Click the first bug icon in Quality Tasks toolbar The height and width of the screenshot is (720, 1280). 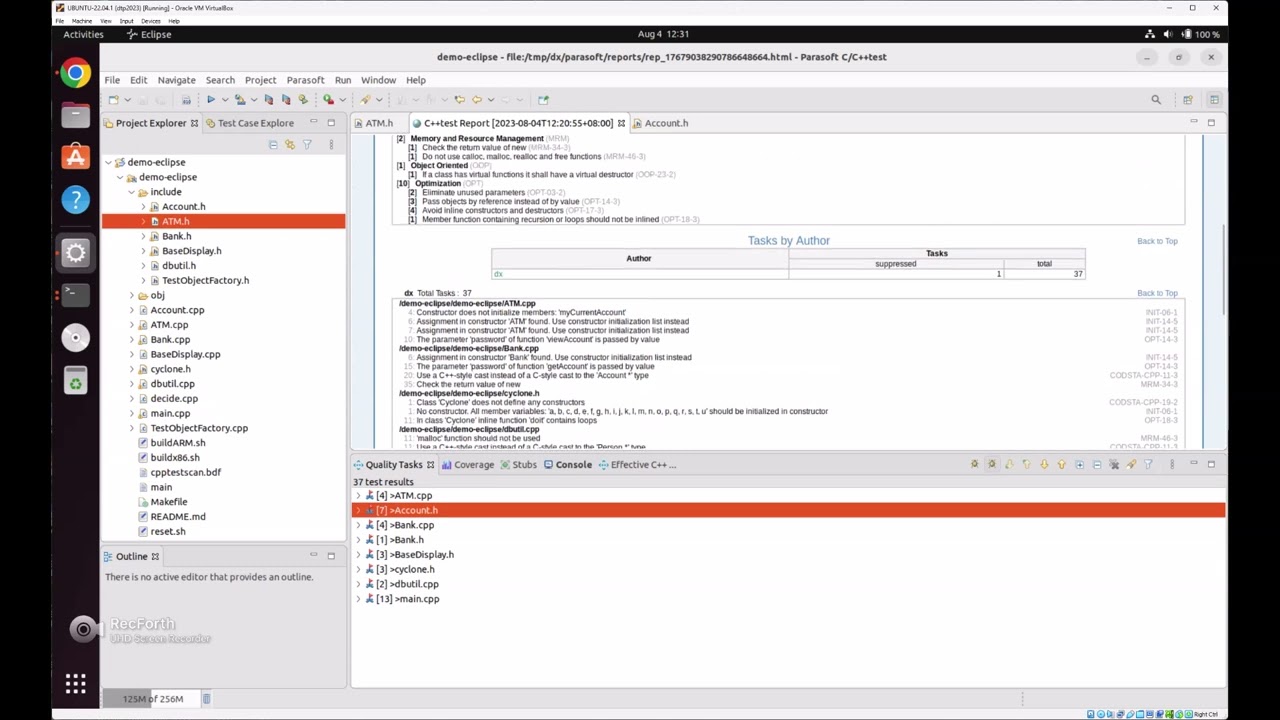pos(974,465)
